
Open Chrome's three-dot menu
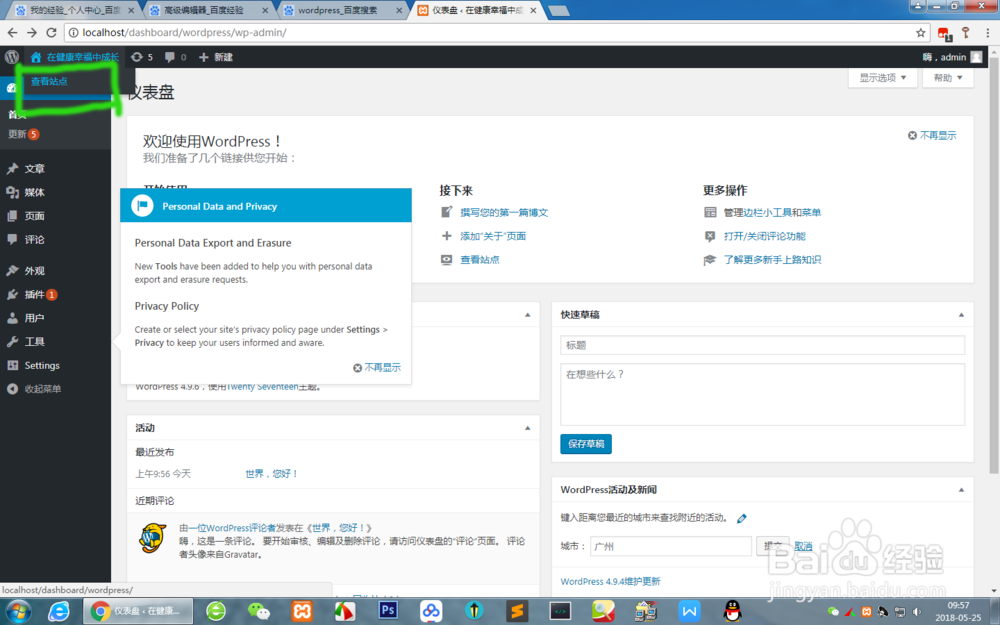(x=987, y=33)
